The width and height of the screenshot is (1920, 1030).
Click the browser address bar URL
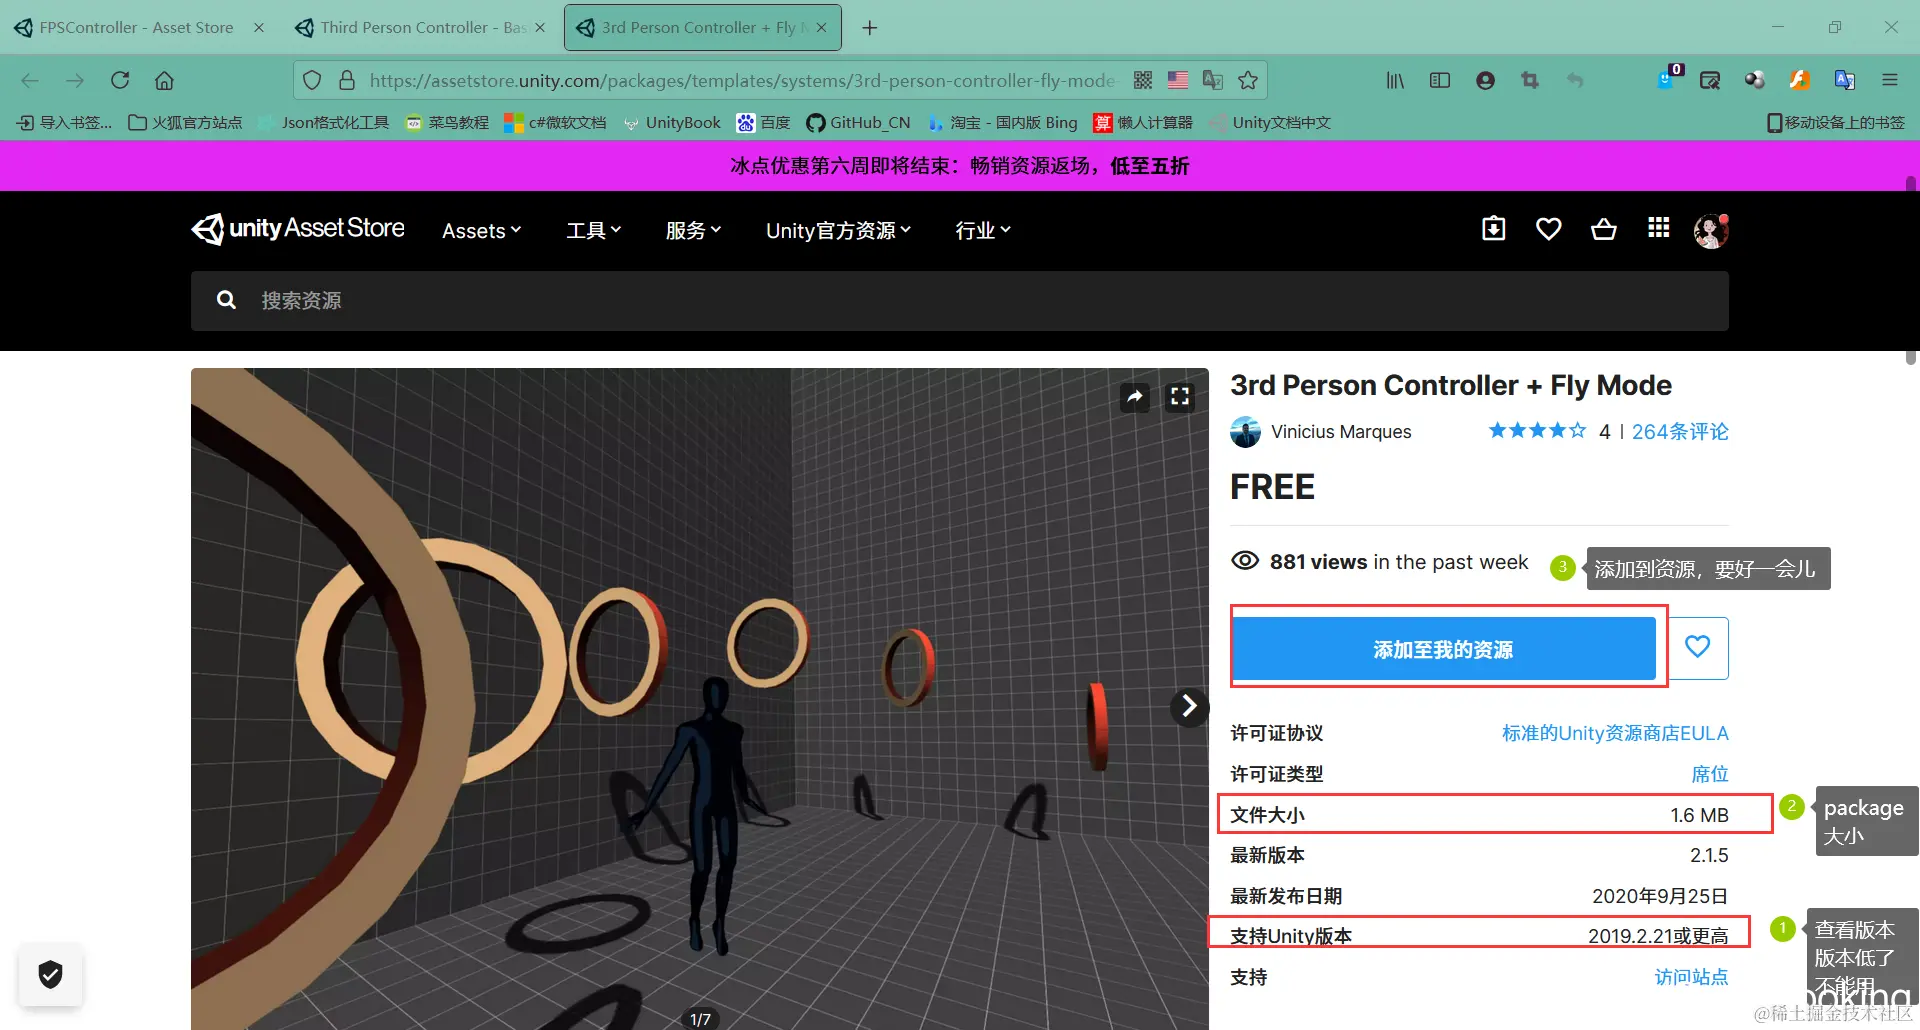coord(742,80)
